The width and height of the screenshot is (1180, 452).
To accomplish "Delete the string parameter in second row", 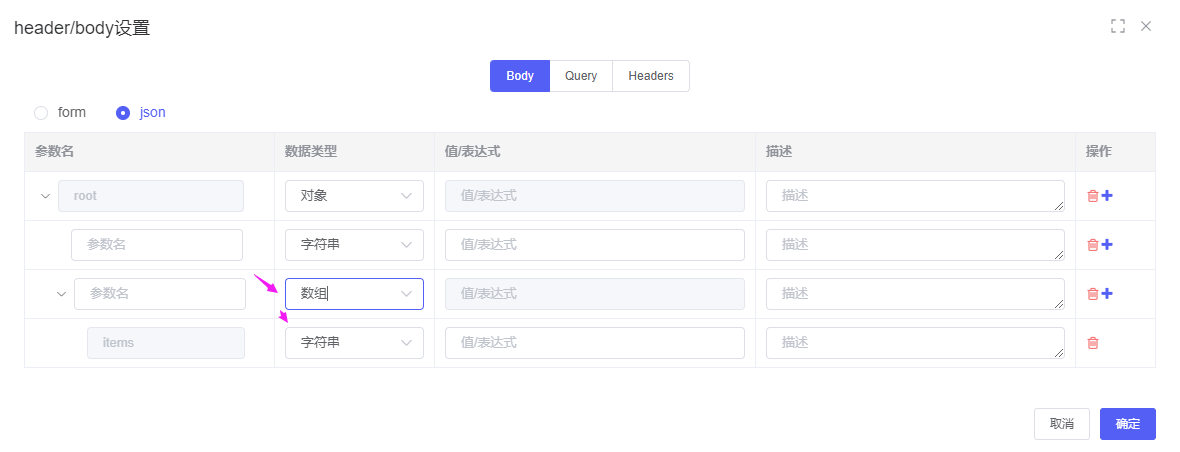I will point(1093,245).
